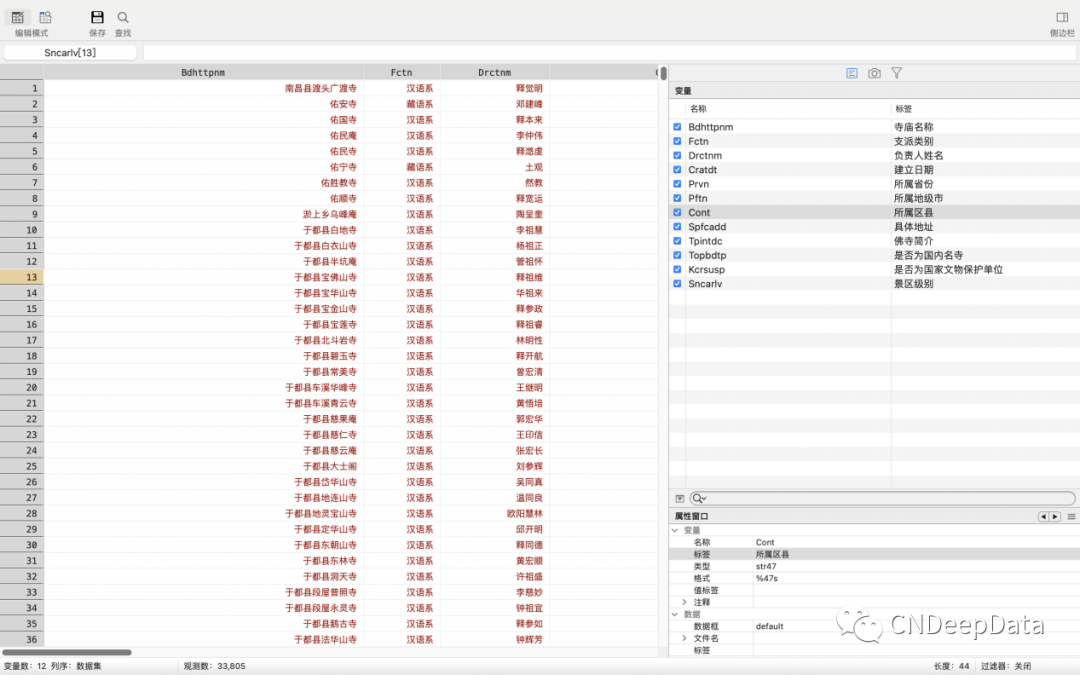Select the Bdhttpnm column header

203,72
